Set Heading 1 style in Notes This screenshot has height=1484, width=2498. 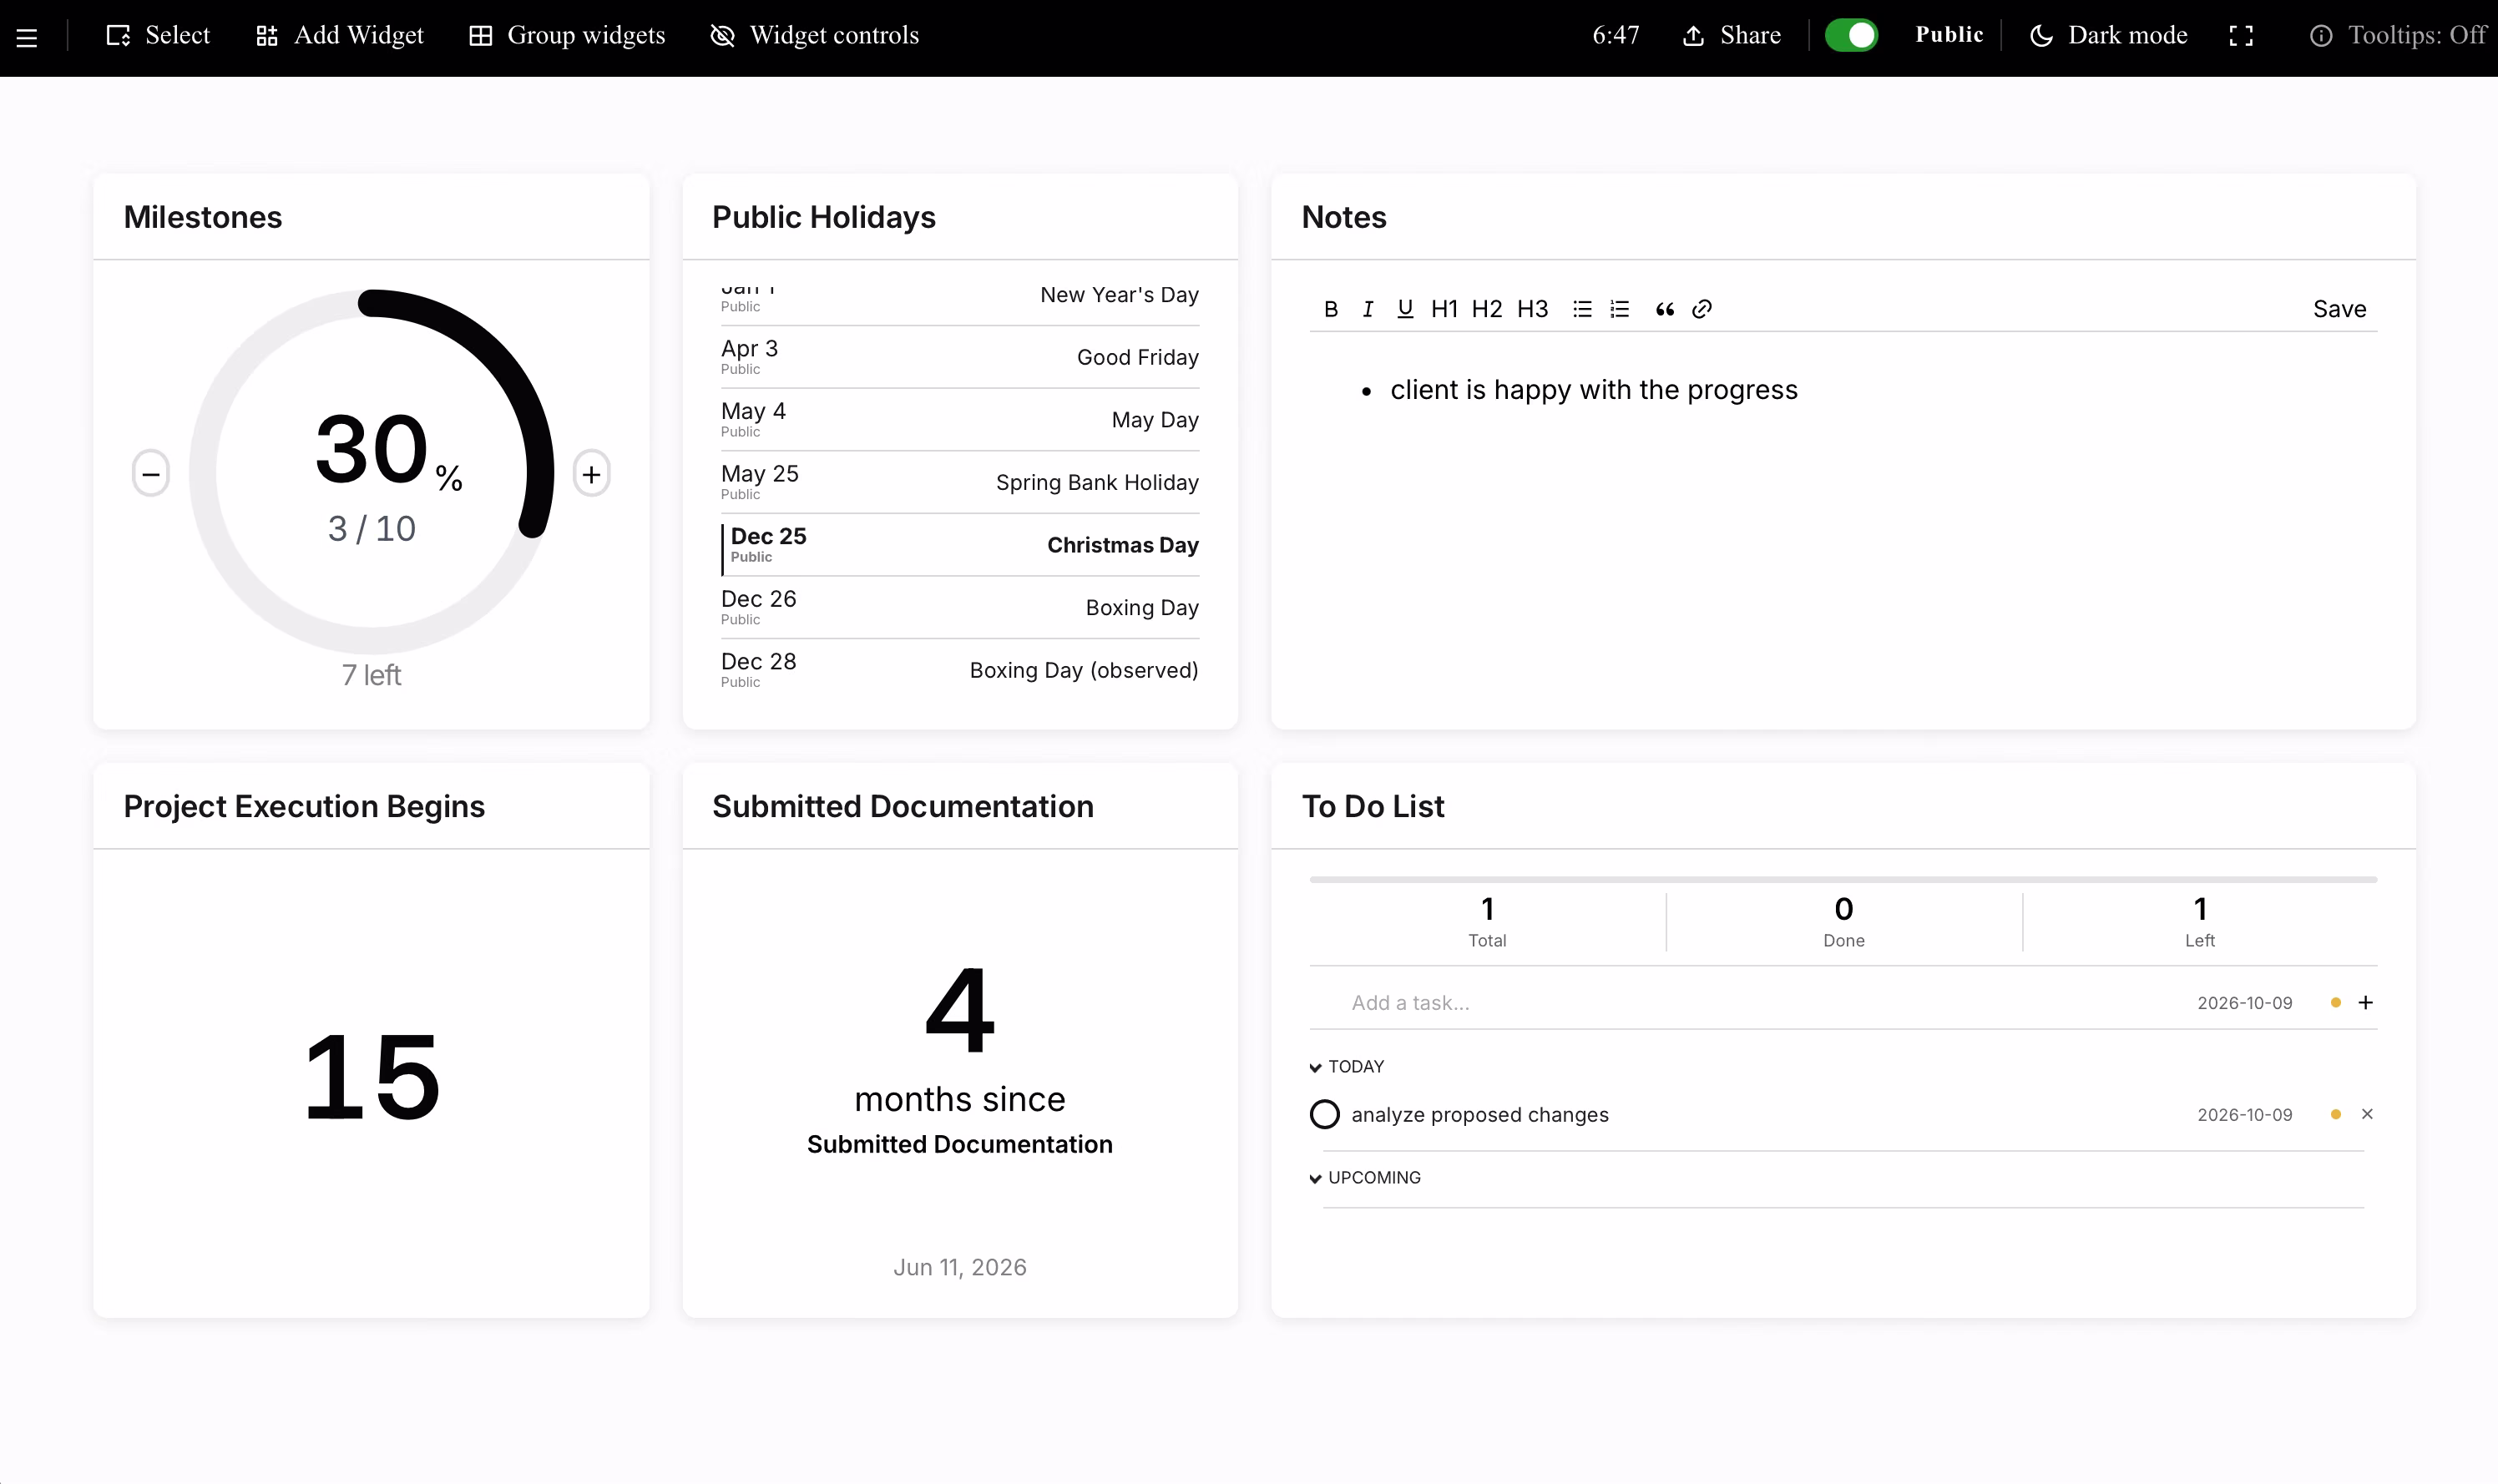tap(1444, 309)
